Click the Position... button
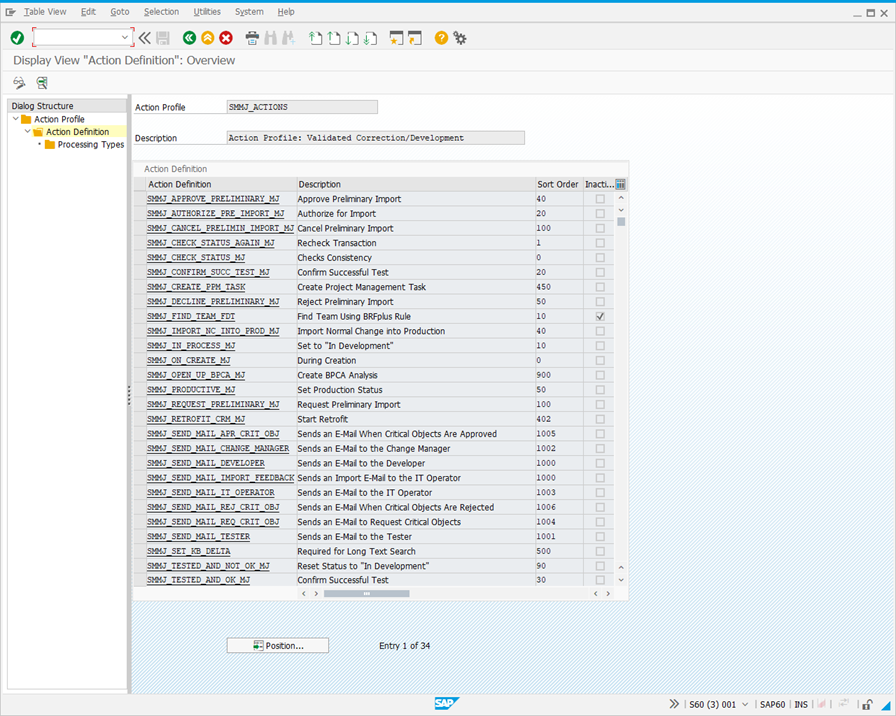 pyautogui.click(x=277, y=645)
